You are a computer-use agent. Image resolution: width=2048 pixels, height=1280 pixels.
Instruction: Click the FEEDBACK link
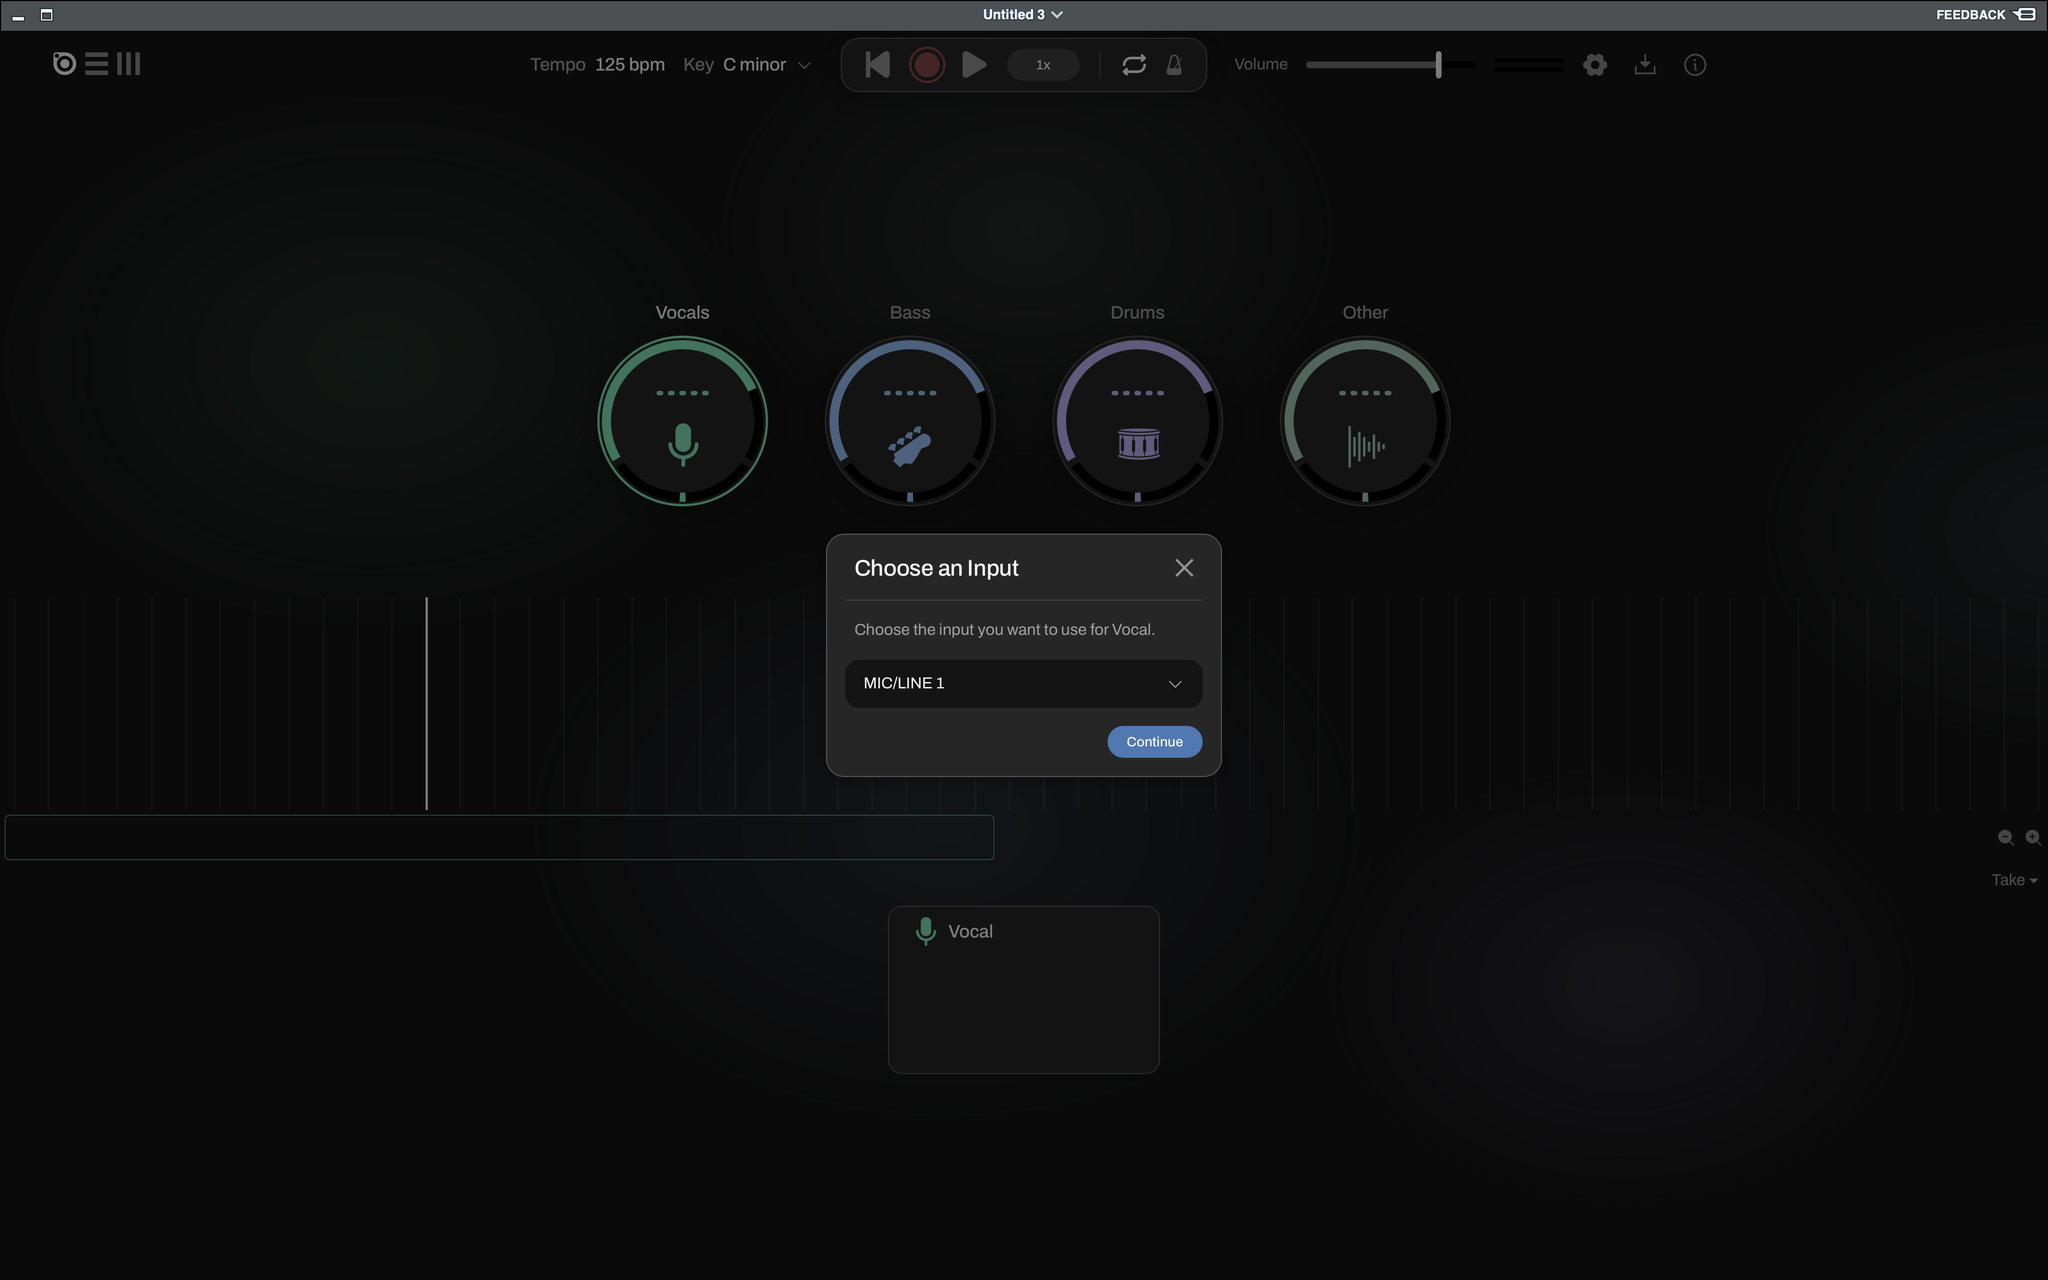pyautogui.click(x=1985, y=15)
